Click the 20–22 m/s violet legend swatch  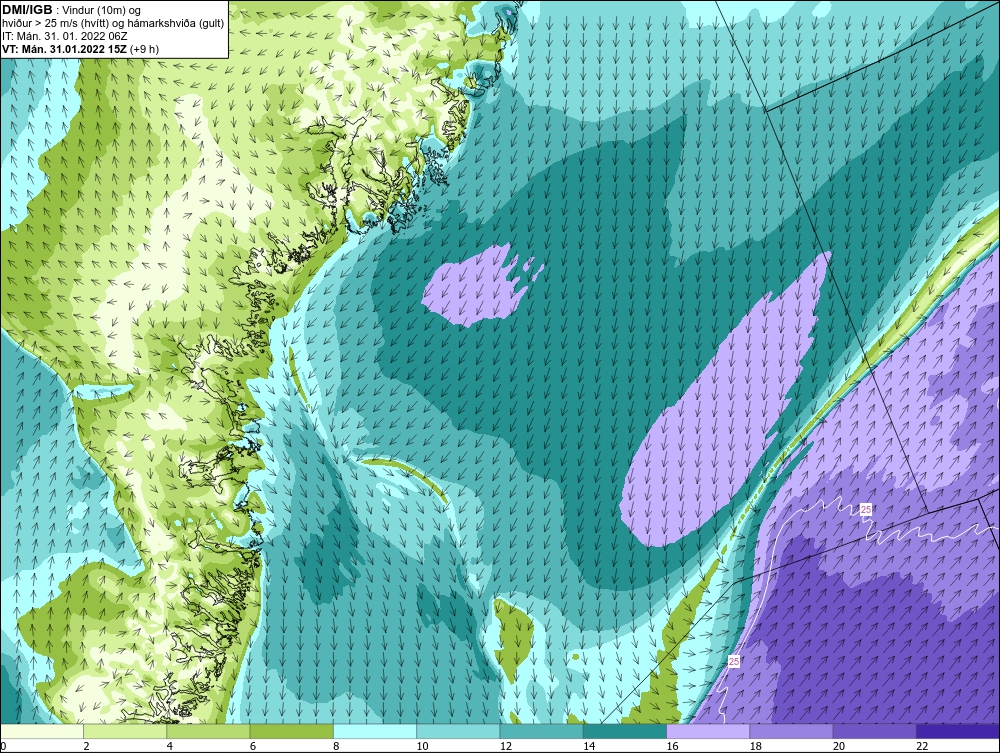(874, 731)
